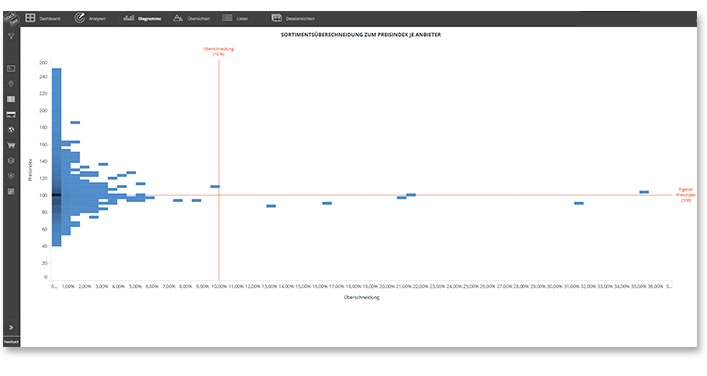This screenshot has height=376, width=707.
Task: Open the image/monitor sidebar icon
Action: coord(11,69)
